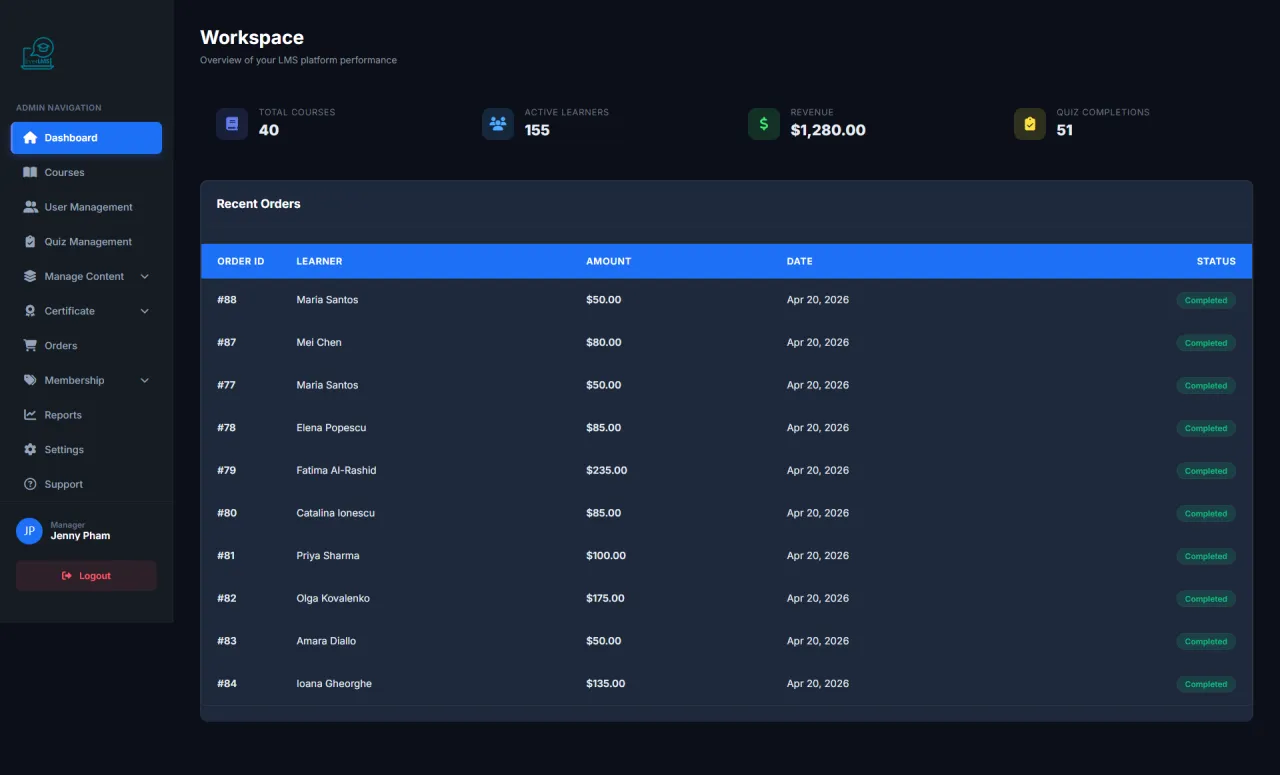1280x775 pixels.
Task: Click the Learner column header
Action: click(x=319, y=261)
